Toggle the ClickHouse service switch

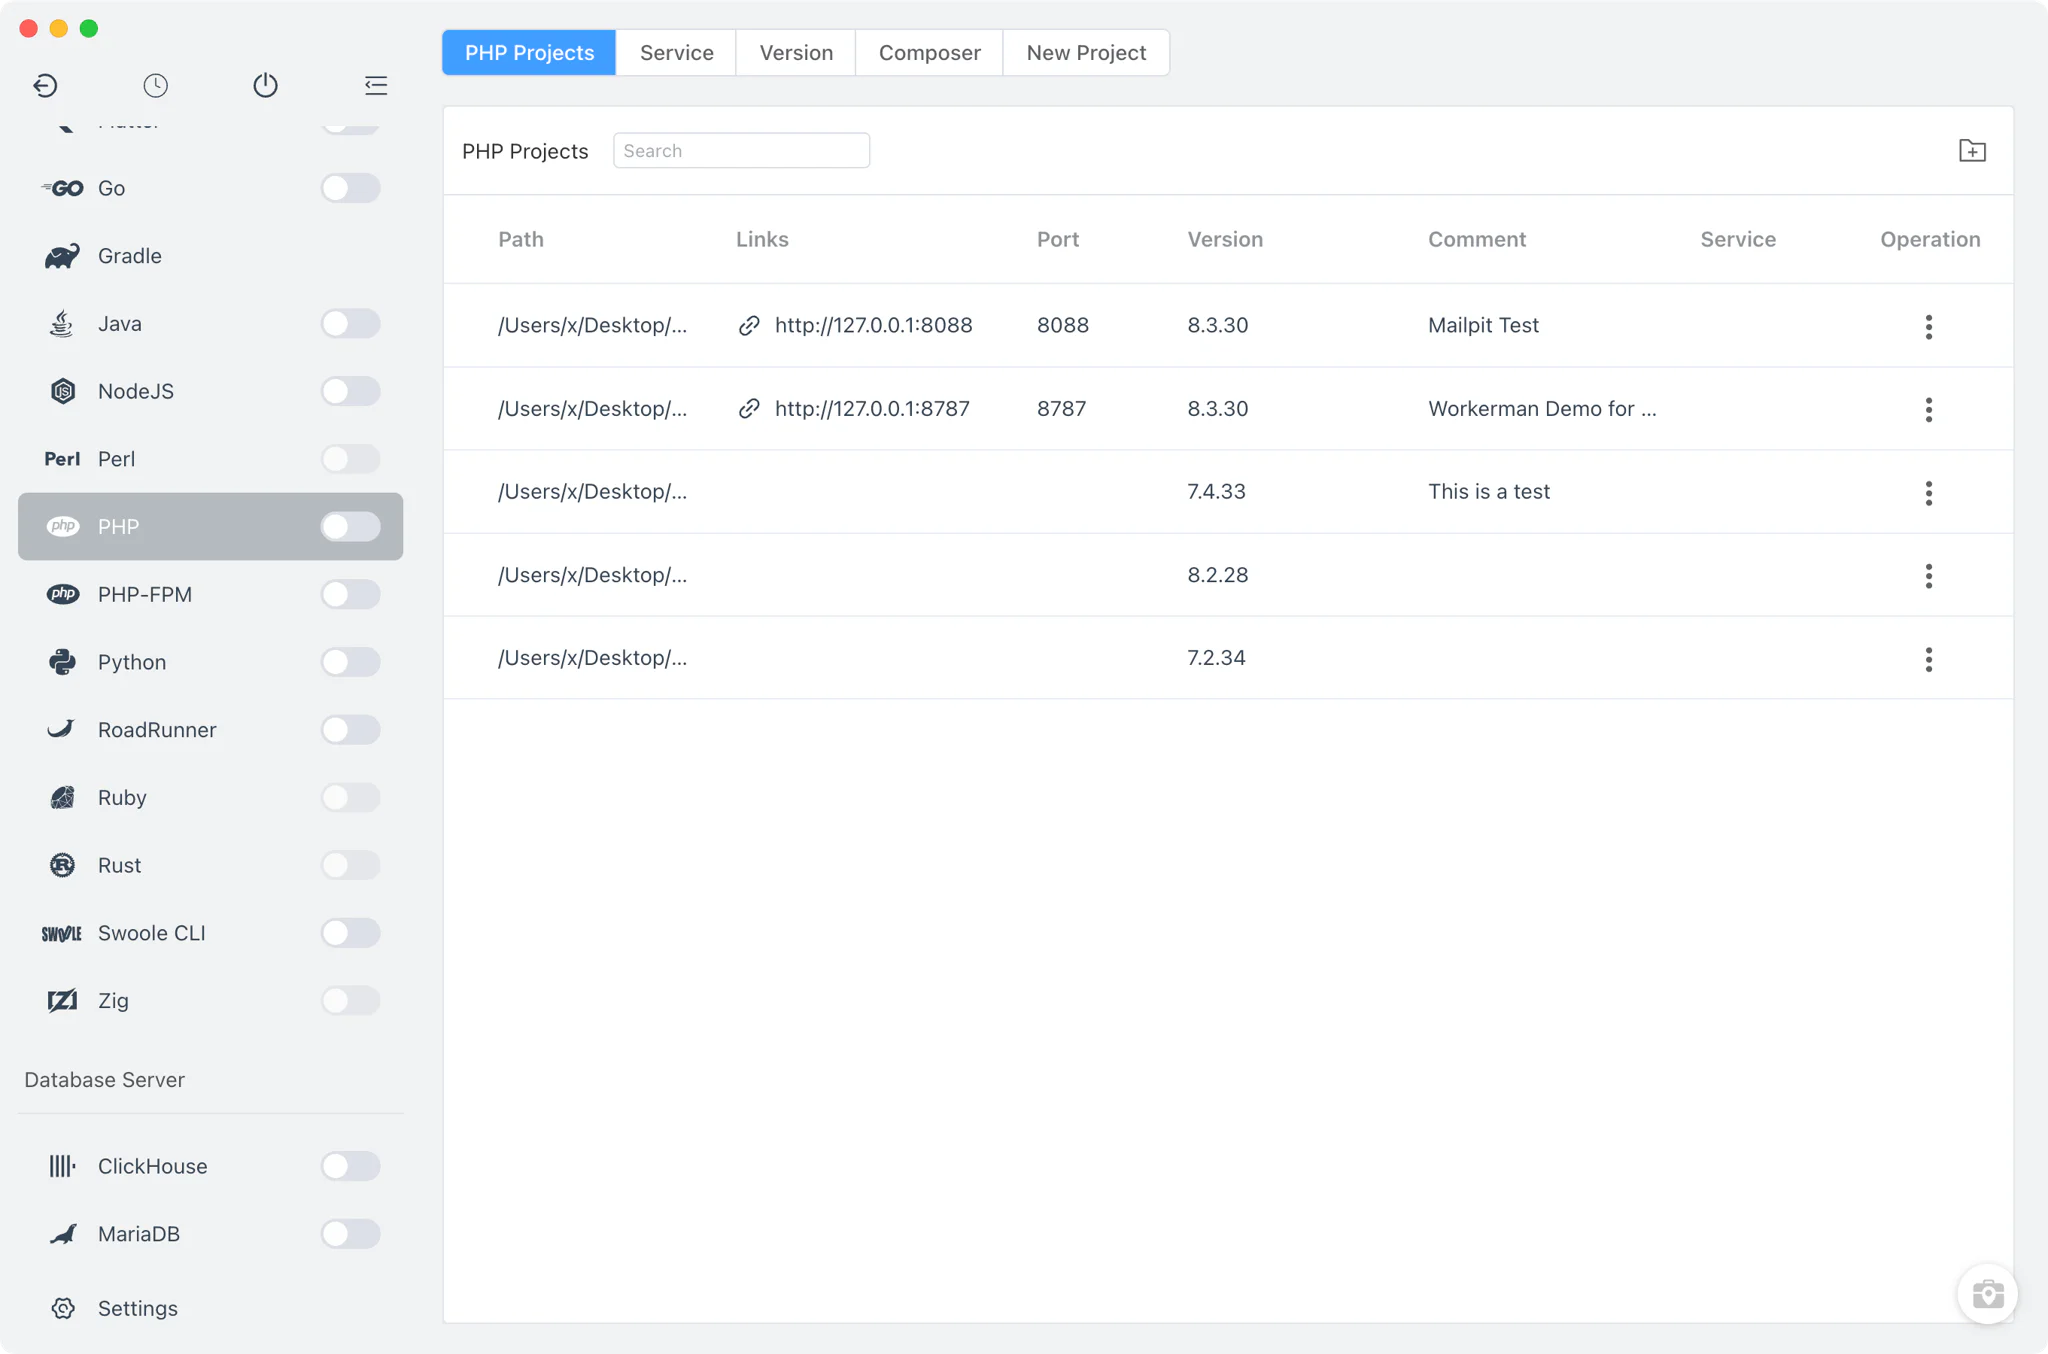(x=350, y=1166)
